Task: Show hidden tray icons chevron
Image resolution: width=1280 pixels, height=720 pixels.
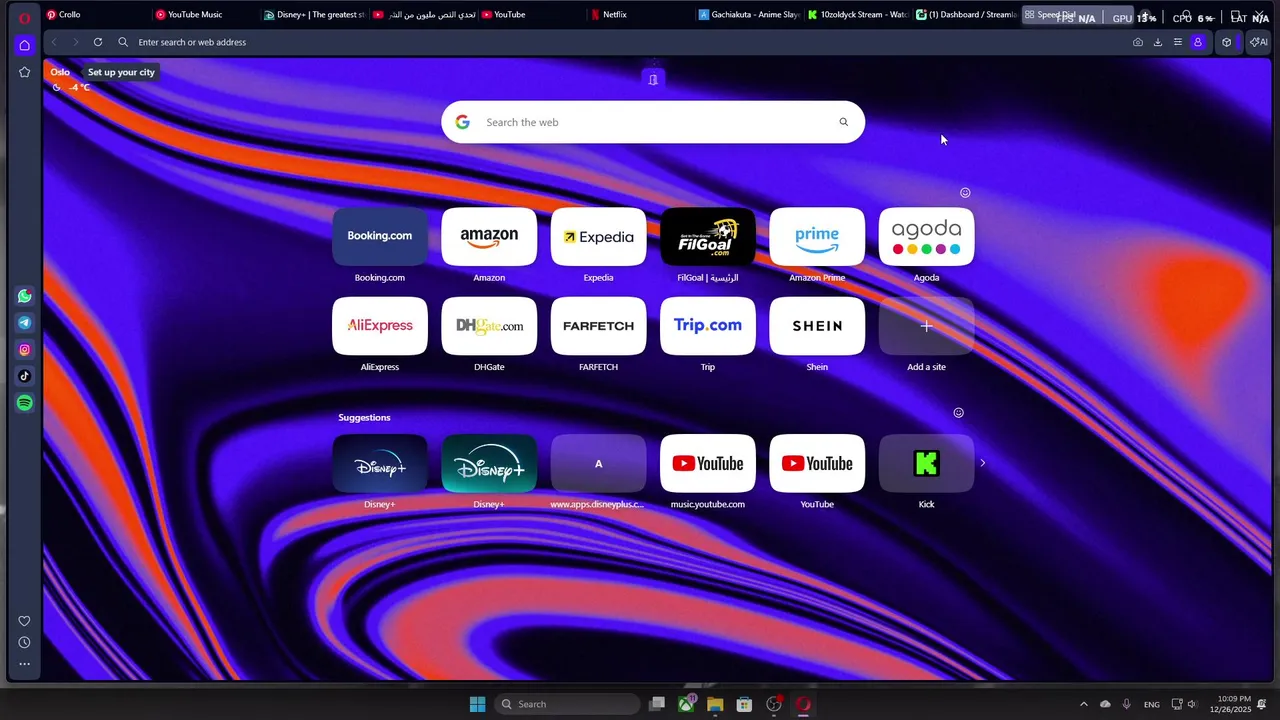Action: [1083, 704]
